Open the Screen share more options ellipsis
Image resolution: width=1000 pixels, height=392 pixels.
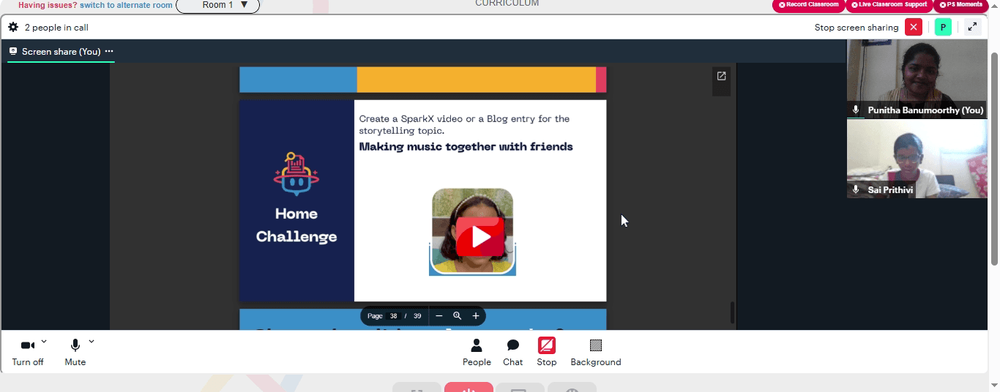click(x=109, y=51)
